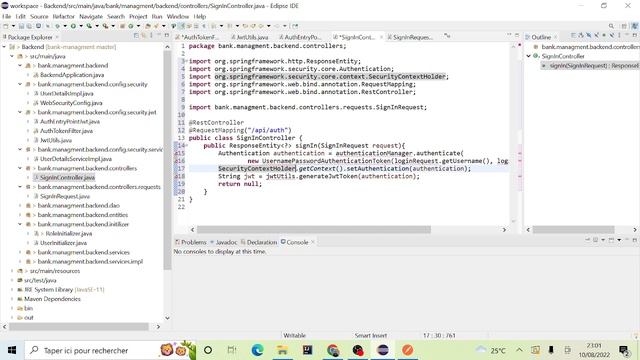
Task: Open Chrome from taskbar
Action: tap(333, 350)
